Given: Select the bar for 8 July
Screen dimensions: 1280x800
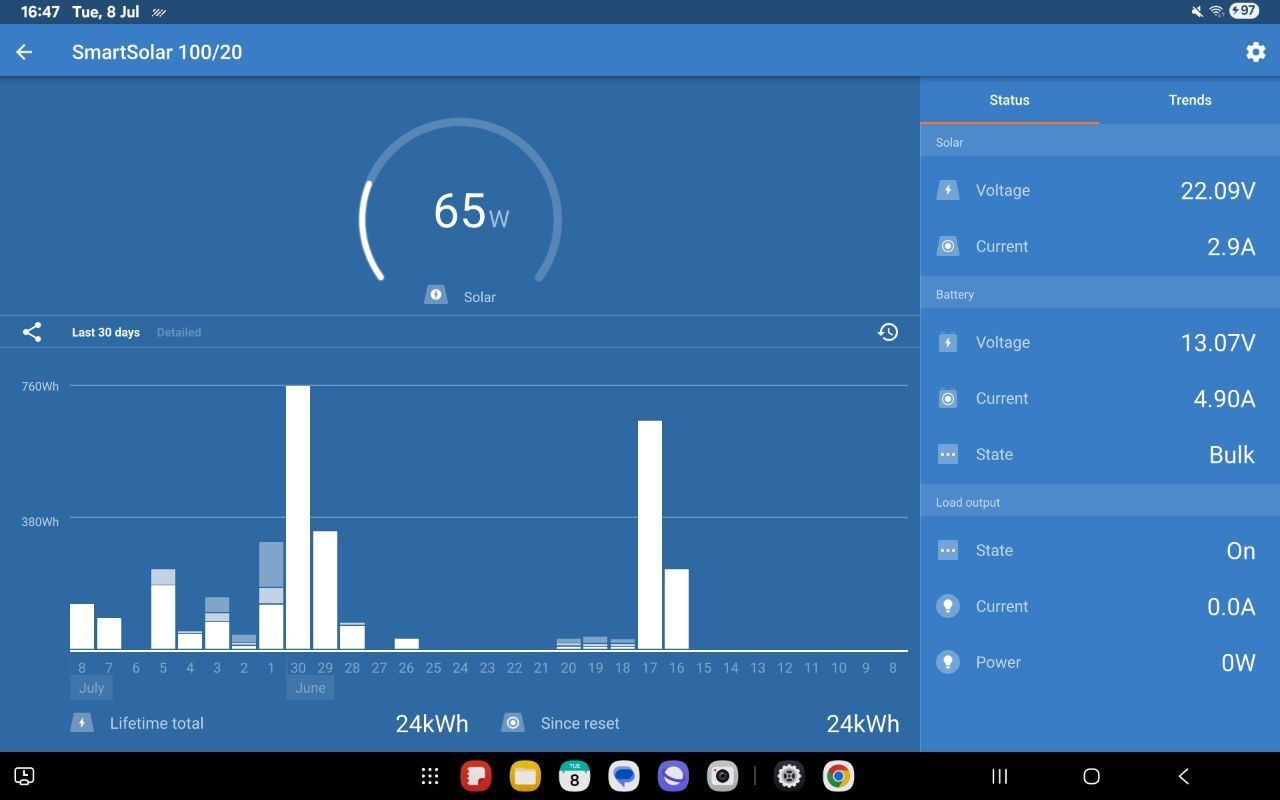Looking at the screenshot, I should pos(82,627).
